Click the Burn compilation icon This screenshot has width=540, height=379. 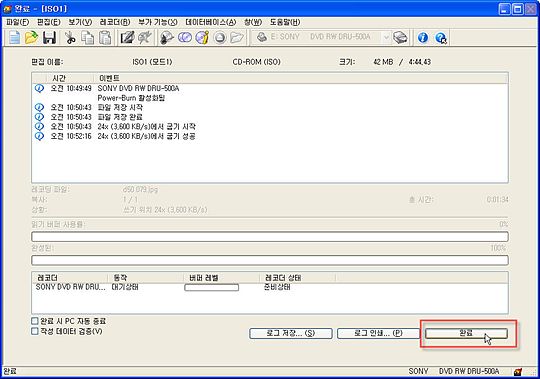pos(167,38)
